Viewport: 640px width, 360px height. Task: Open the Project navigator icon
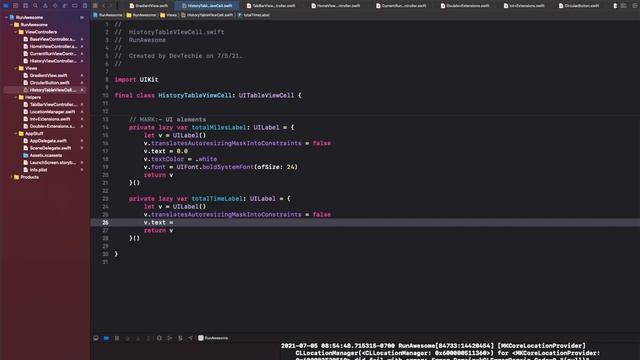click(x=6, y=6)
